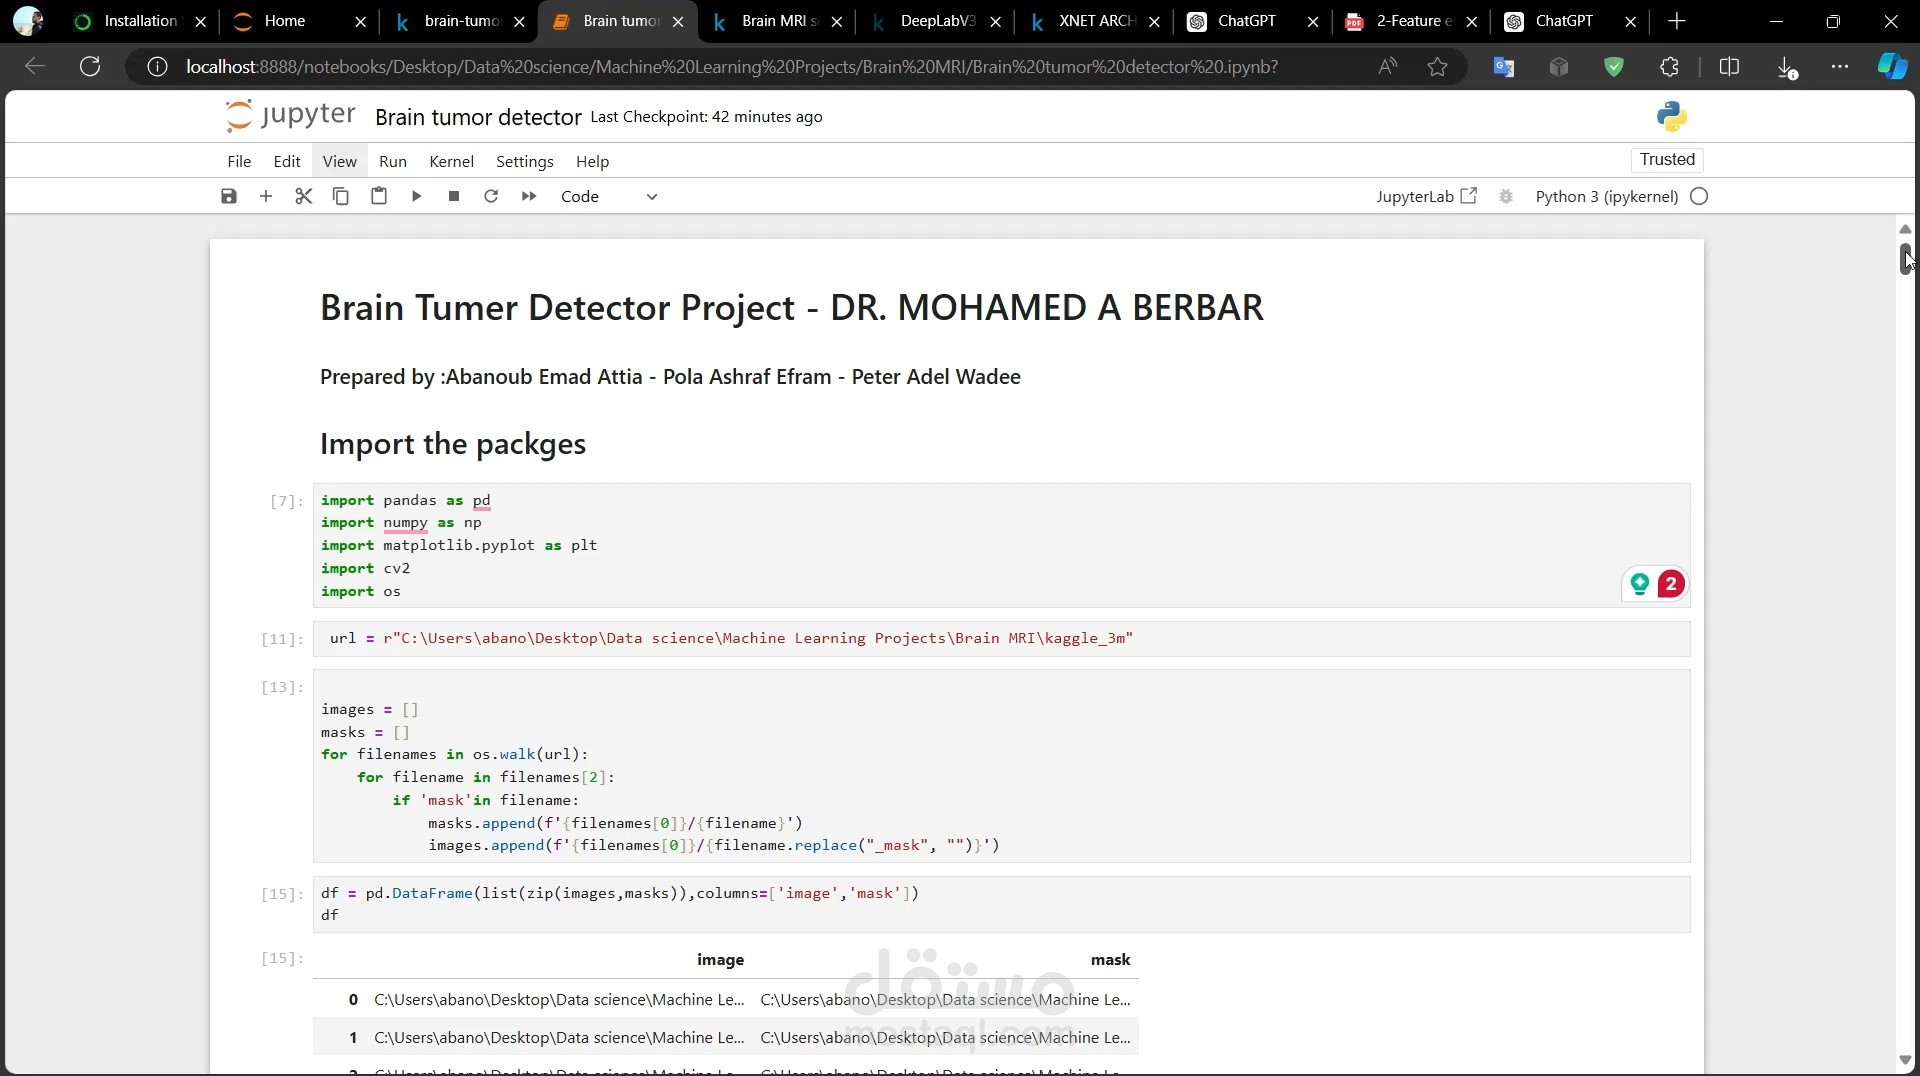Open the browser Downloads panel
Viewport: 1920px width, 1076px height.
pos(1786,67)
